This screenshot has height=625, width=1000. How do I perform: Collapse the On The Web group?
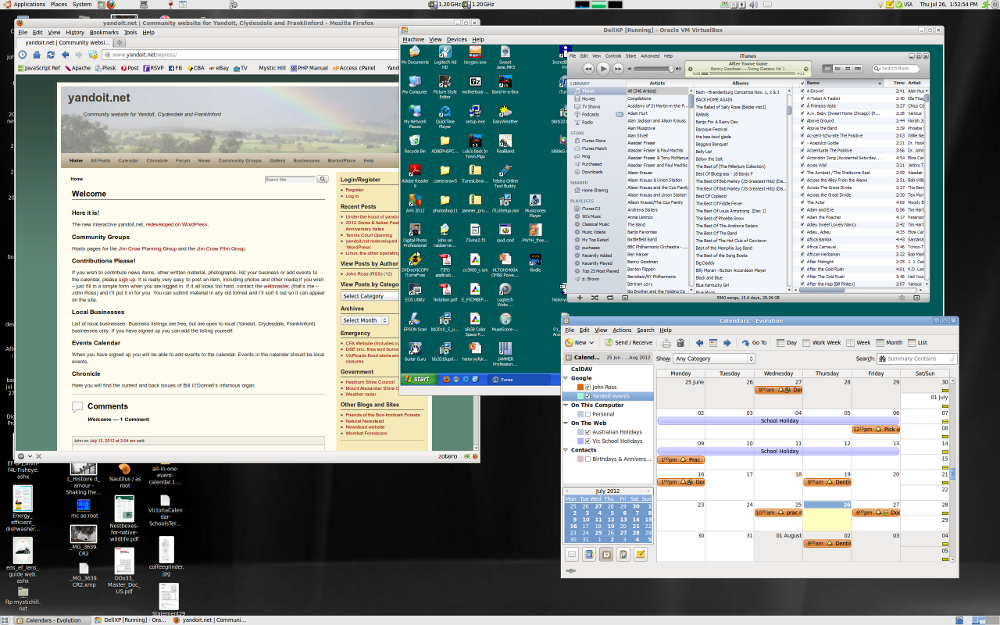pyautogui.click(x=566, y=423)
